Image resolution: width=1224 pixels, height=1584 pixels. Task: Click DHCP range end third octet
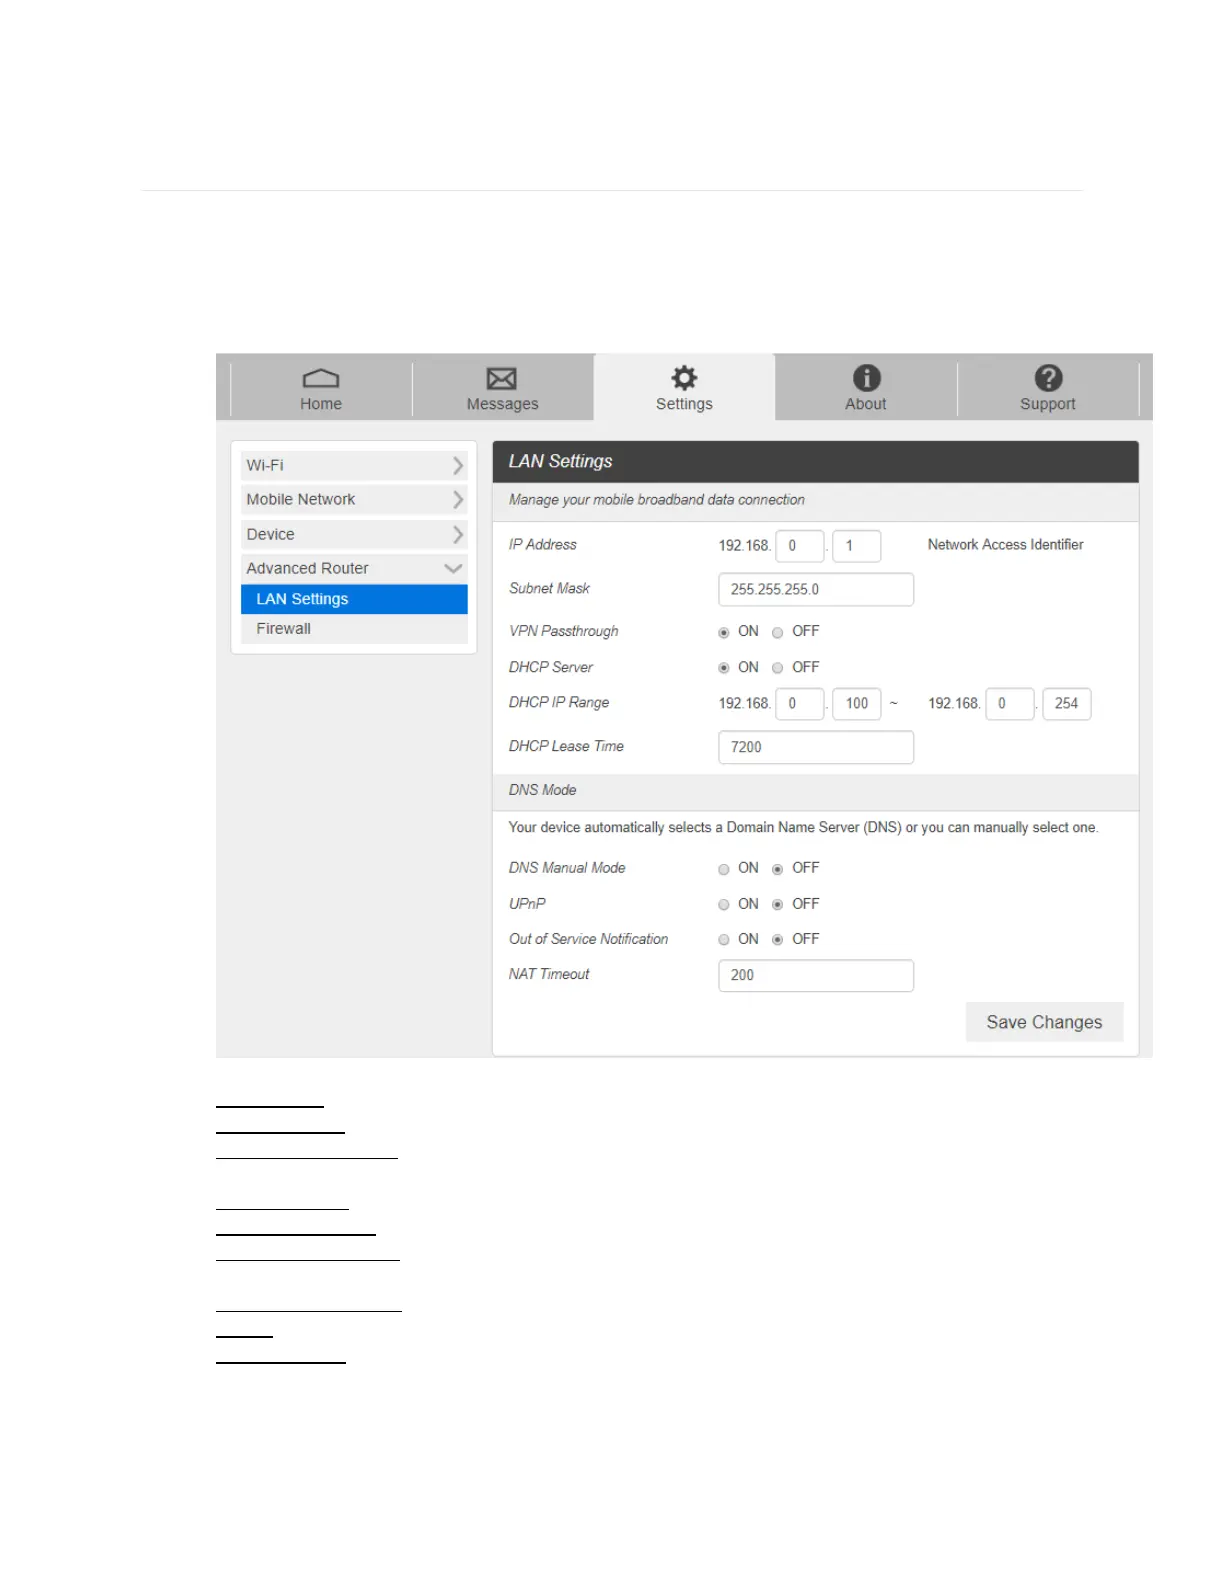tap(1010, 704)
